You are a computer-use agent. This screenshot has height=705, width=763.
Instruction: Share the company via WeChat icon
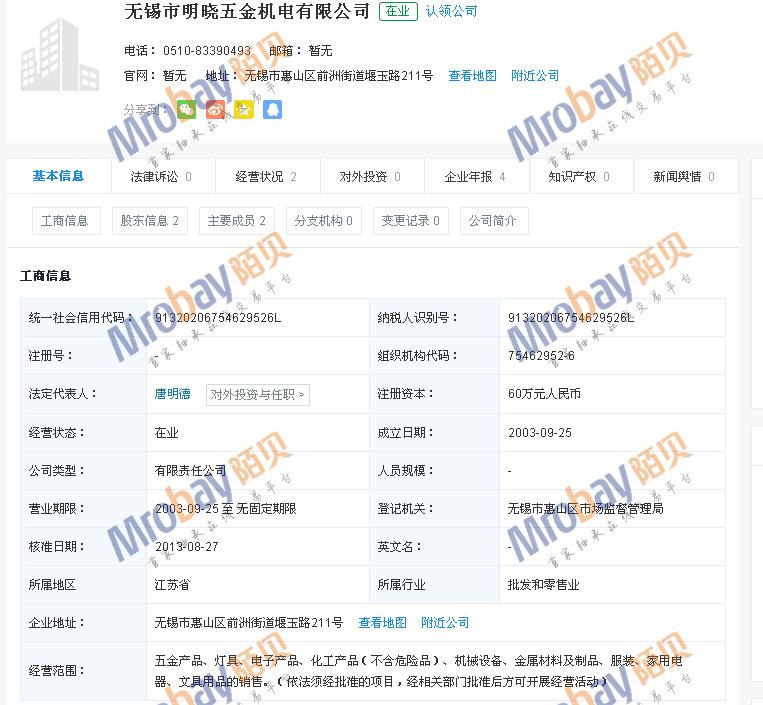186,110
